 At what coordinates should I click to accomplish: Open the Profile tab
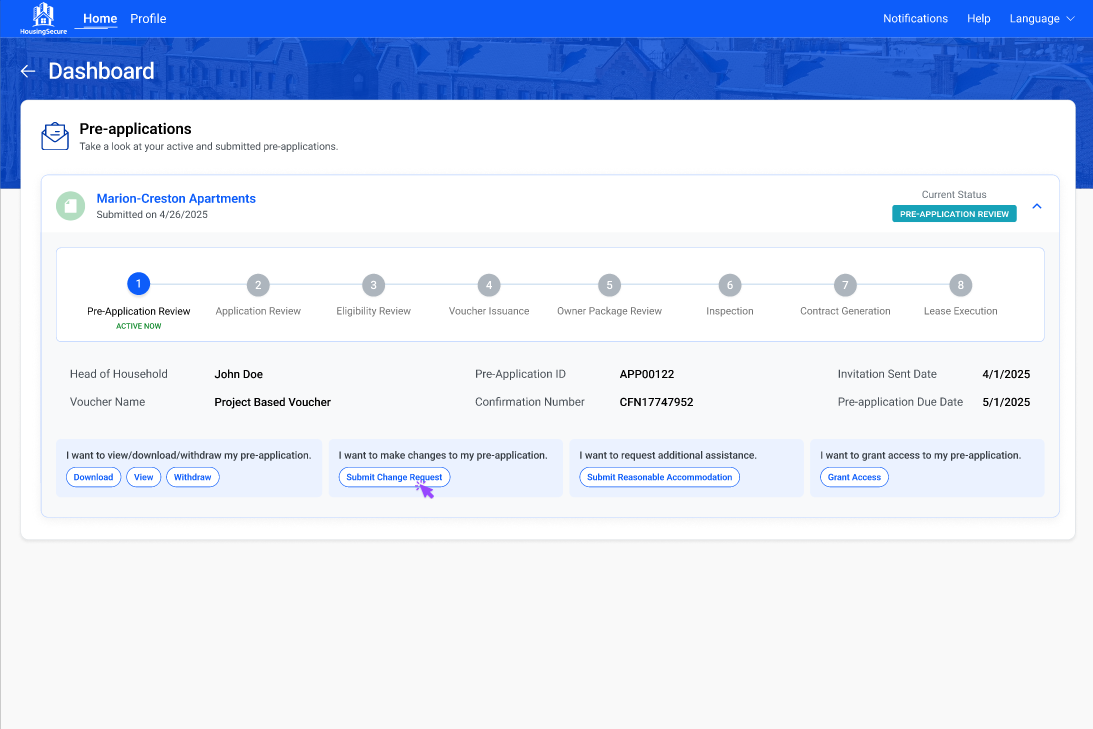click(x=148, y=19)
